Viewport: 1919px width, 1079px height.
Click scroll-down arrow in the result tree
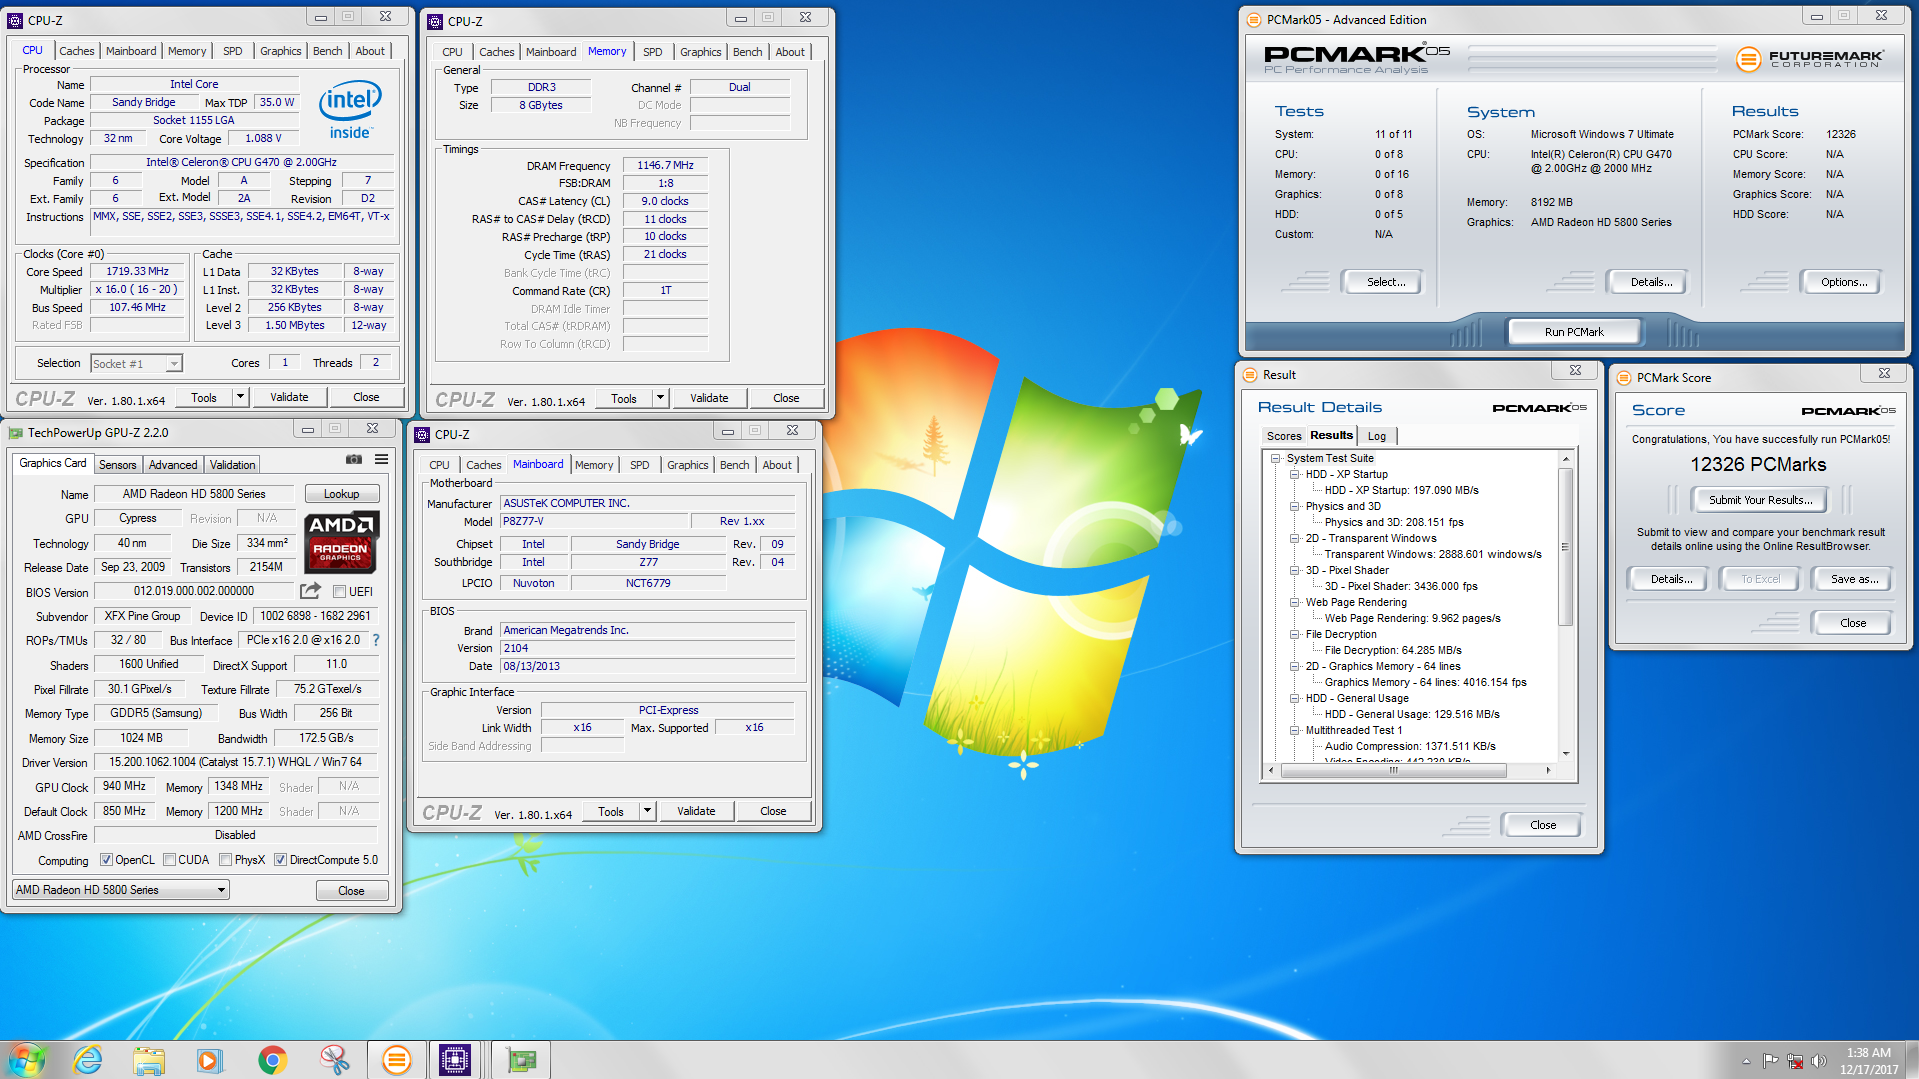[1565, 754]
